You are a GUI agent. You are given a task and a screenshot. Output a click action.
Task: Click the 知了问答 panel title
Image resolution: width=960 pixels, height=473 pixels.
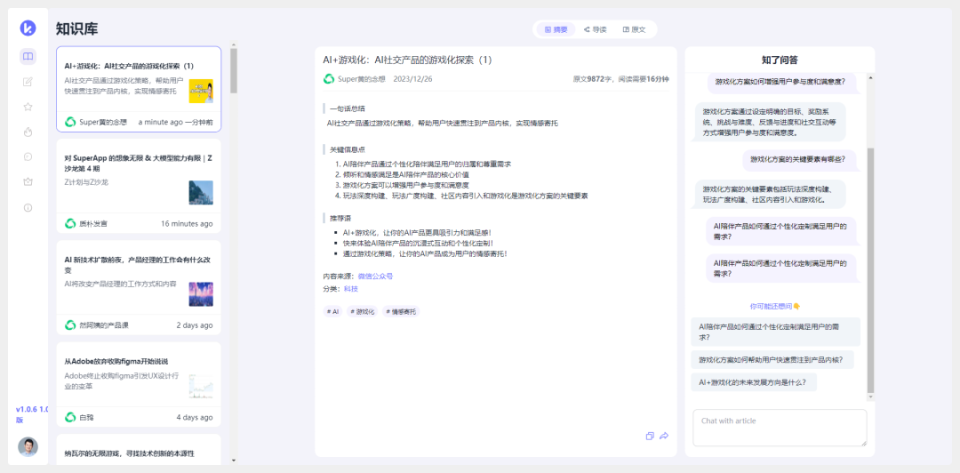coord(779,60)
